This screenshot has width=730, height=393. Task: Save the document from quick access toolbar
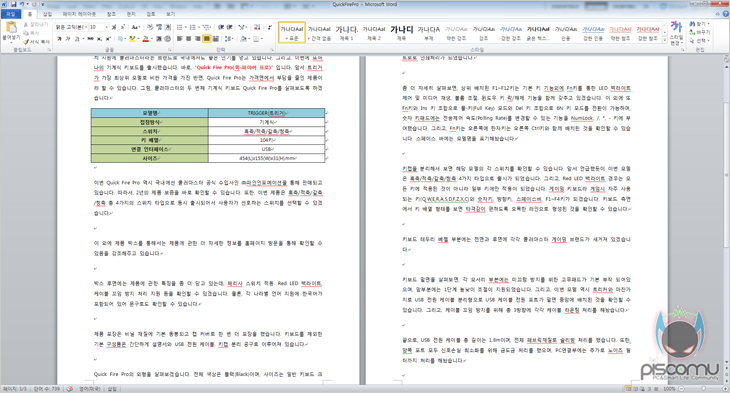pyautogui.click(x=14, y=4)
